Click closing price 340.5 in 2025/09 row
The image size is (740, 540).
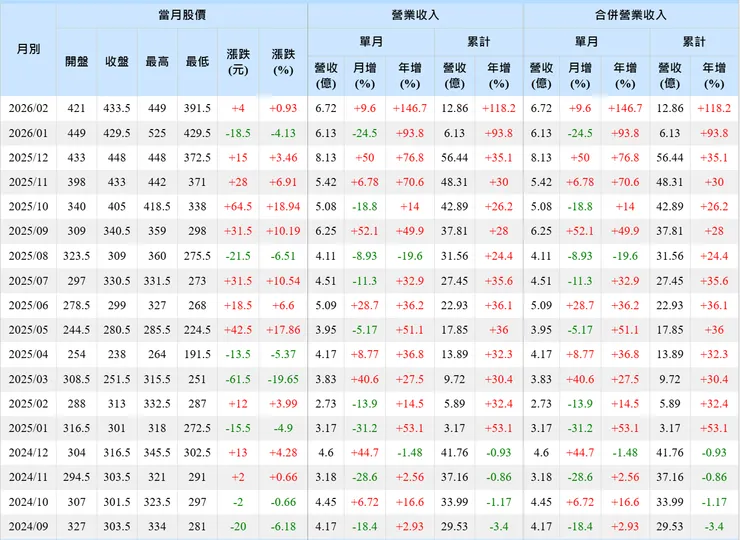tap(117, 231)
